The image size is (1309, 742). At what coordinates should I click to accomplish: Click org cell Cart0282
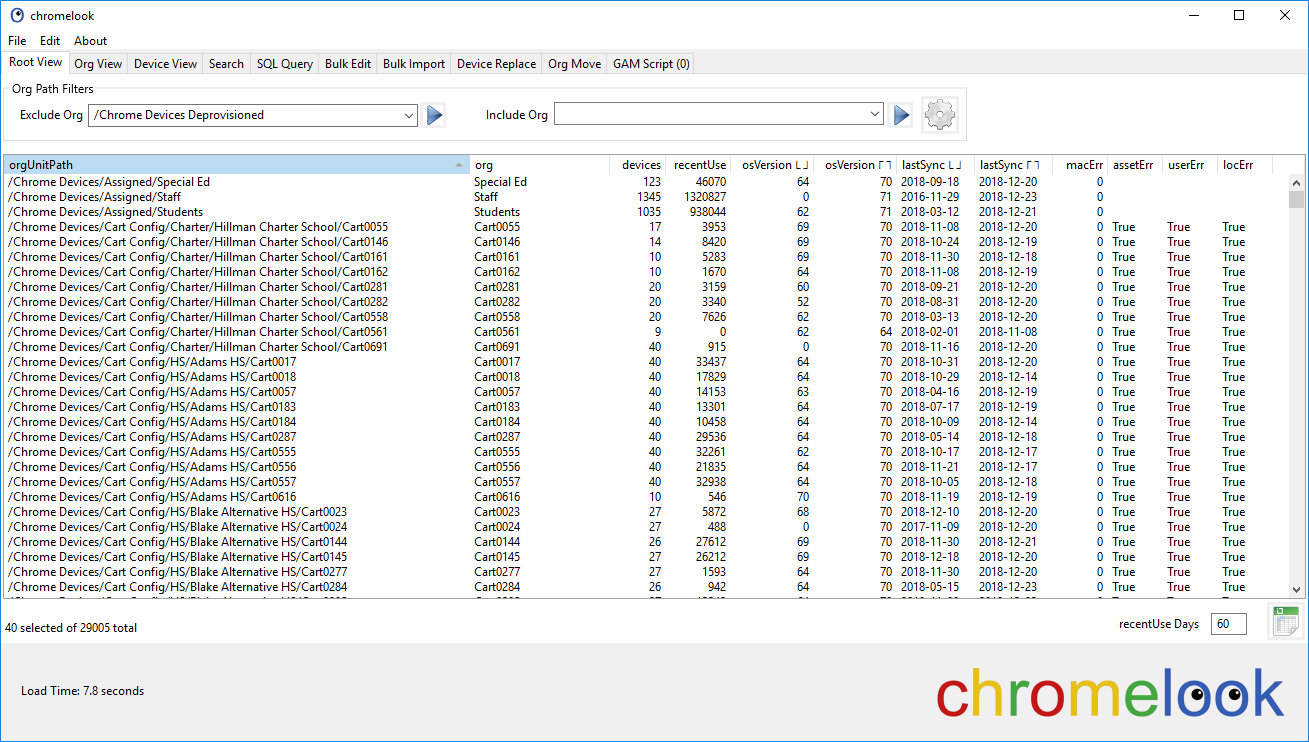497,302
